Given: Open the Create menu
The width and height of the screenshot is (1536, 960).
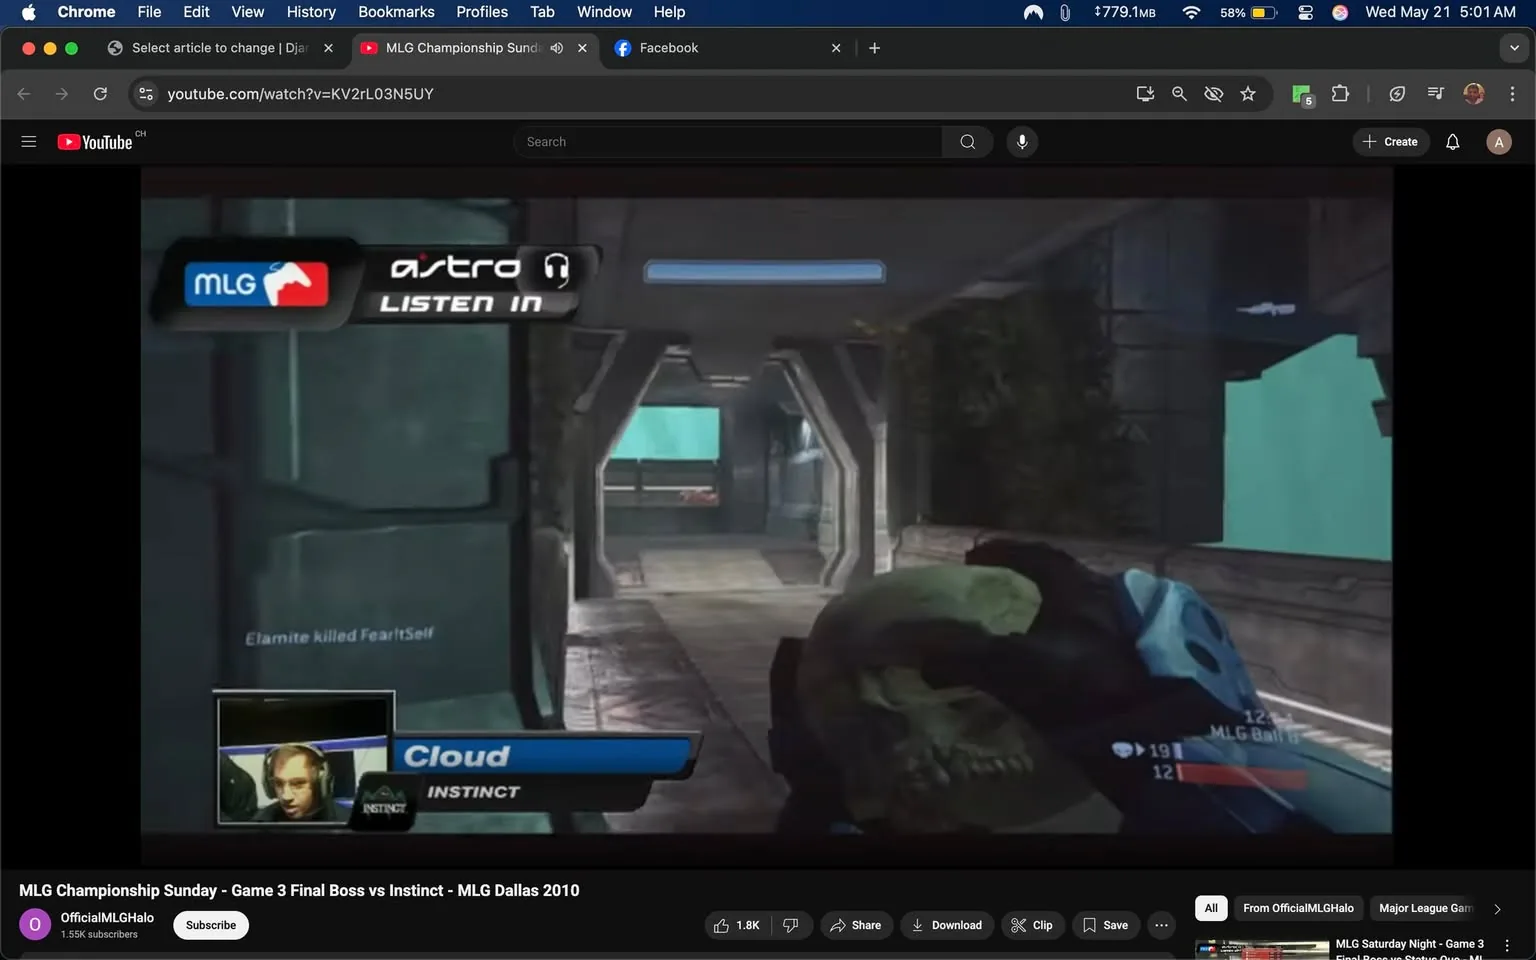Looking at the screenshot, I should [1390, 141].
